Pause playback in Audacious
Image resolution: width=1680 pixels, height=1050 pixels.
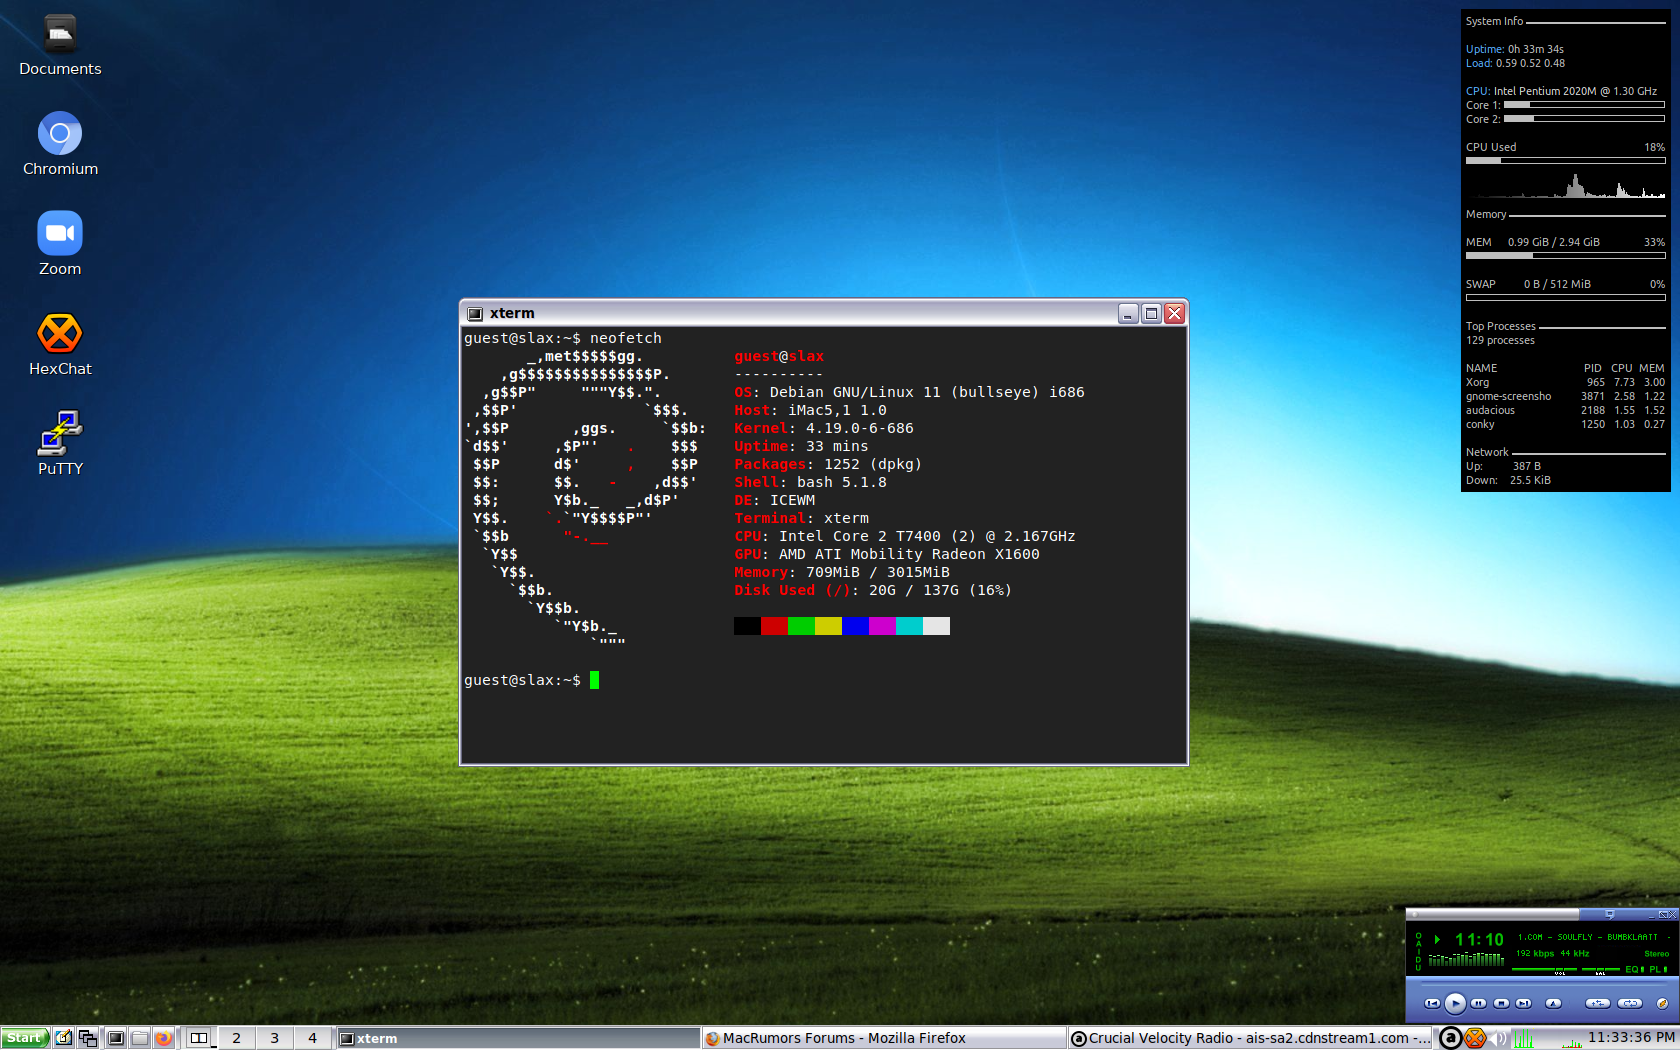coord(1478,1003)
